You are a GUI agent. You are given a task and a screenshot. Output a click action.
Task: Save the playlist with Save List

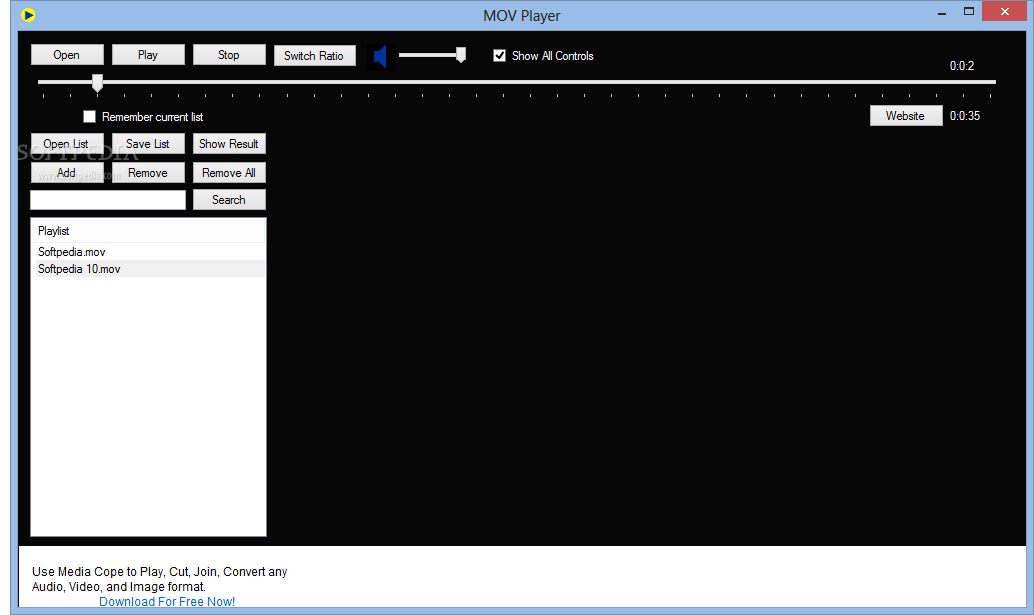[x=148, y=144]
